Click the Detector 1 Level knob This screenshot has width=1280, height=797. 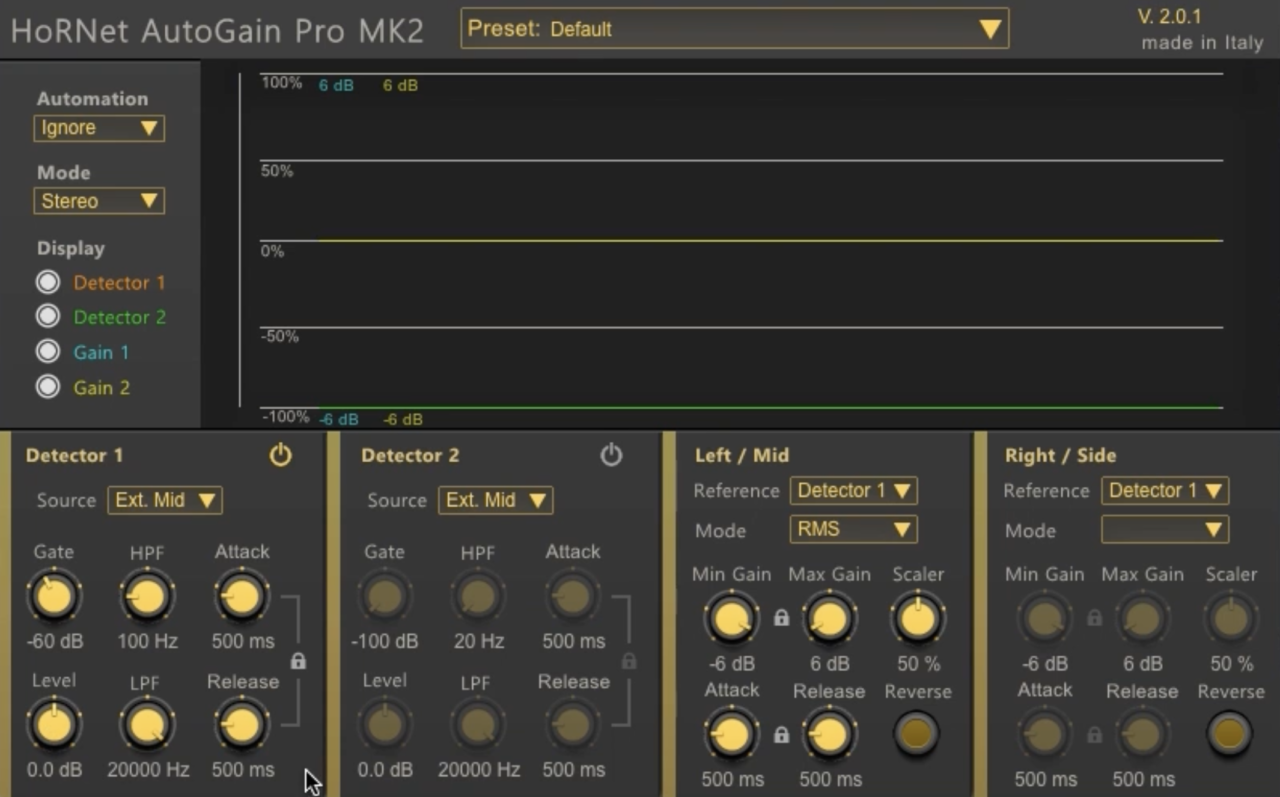point(54,725)
